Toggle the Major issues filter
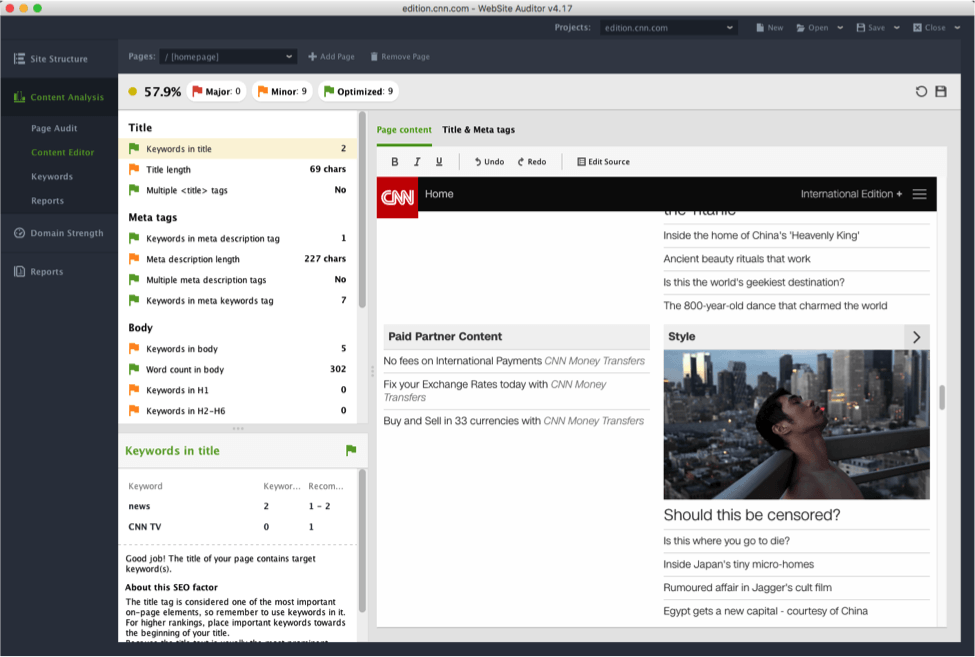Viewport: 975px width, 657px height. (x=216, y=92)
